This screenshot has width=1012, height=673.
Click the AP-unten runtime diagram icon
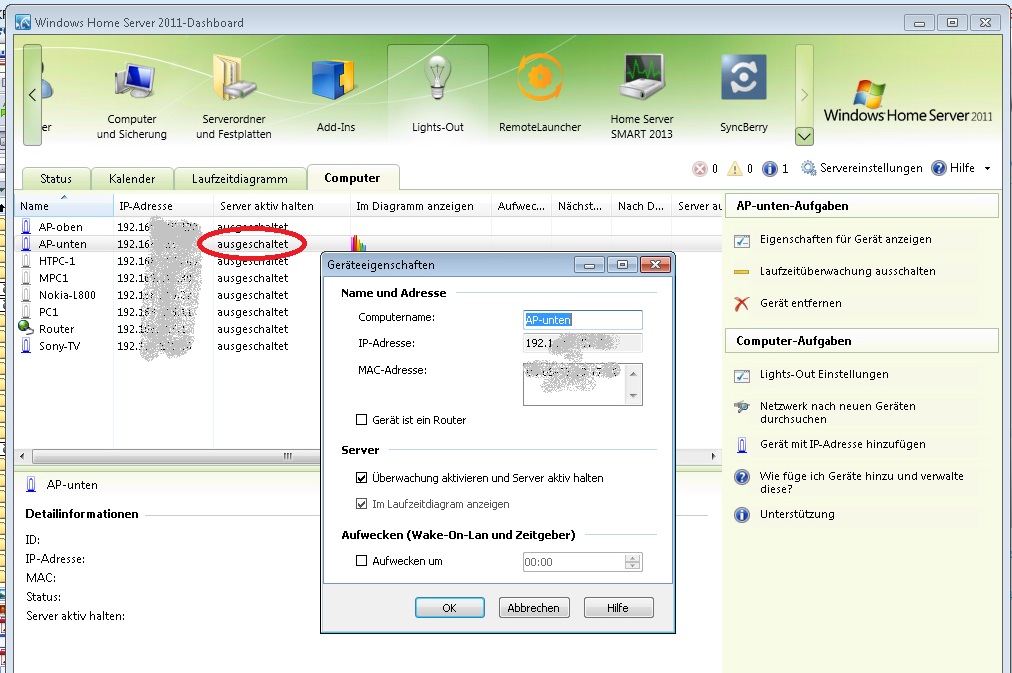coord(358,243)
